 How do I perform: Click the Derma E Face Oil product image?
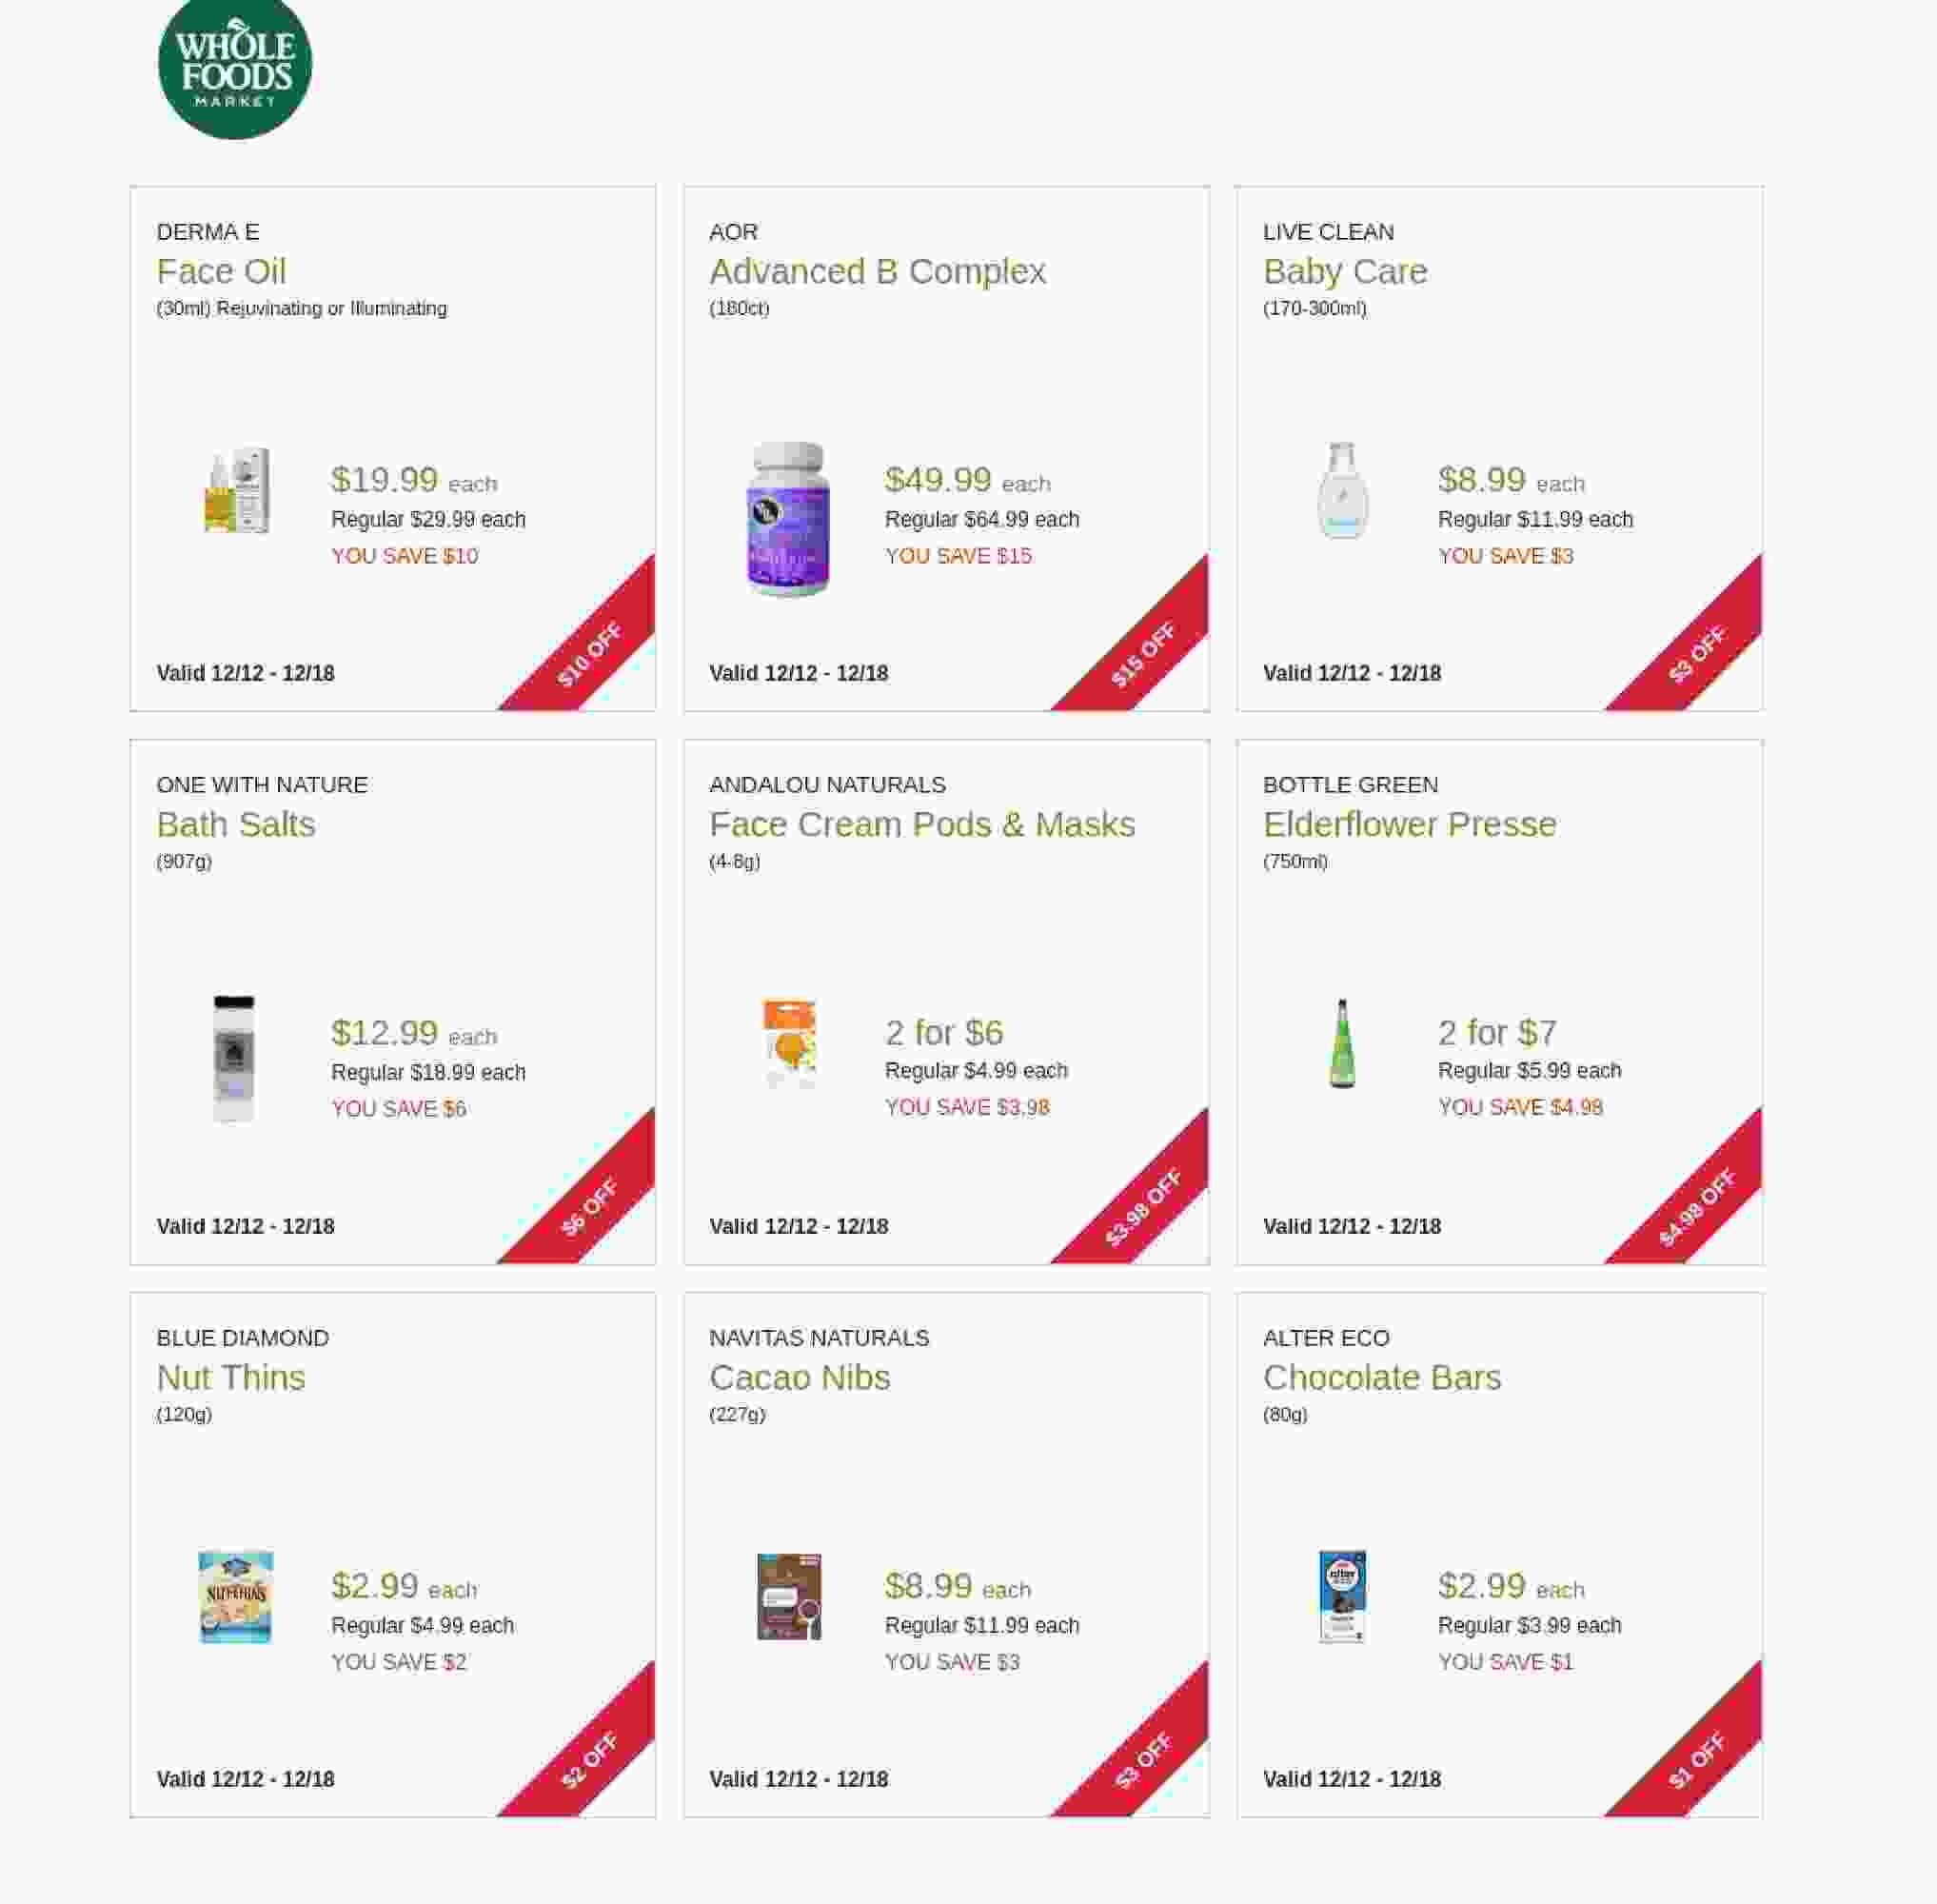(x=237, y=490)
